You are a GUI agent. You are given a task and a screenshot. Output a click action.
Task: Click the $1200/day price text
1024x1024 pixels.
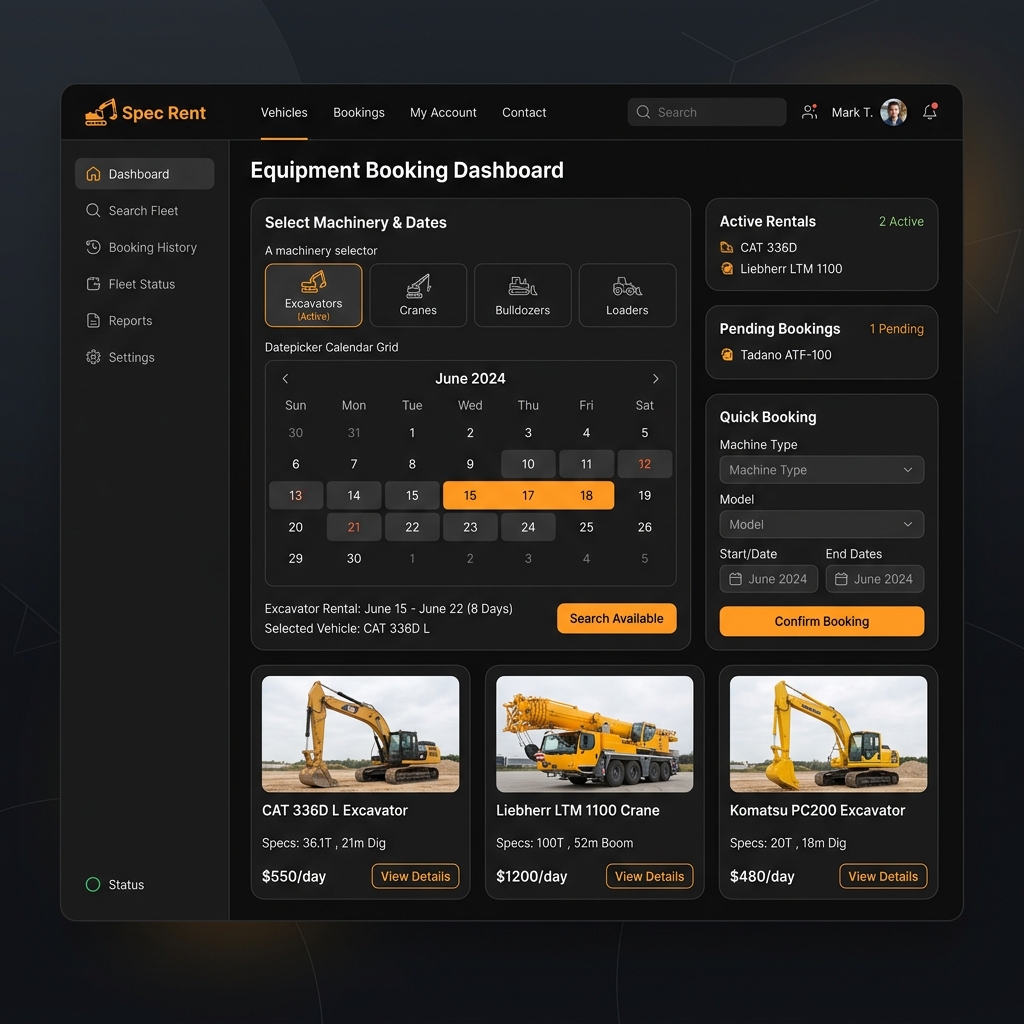pos(532,876)
